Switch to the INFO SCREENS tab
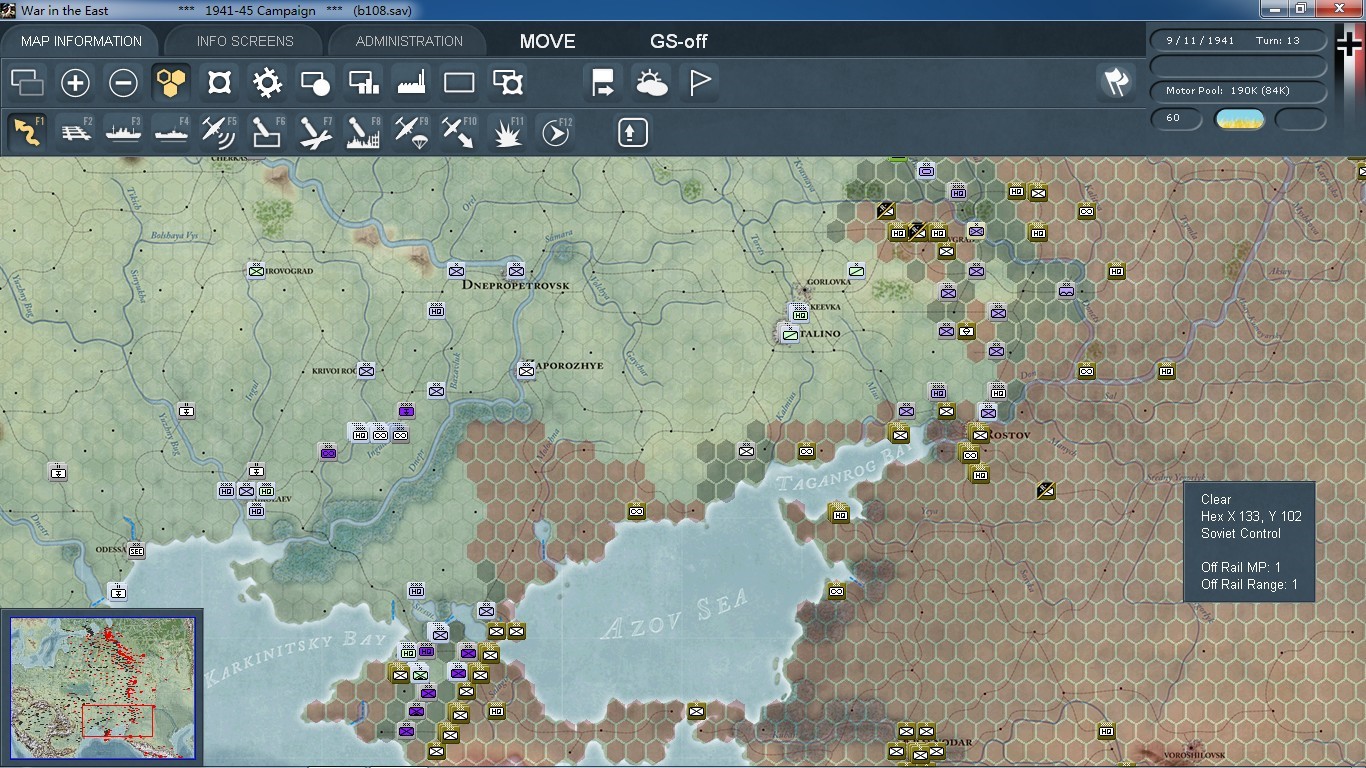Image resolution: width=1366 pixels, height=768 pixels. (245, 41)
